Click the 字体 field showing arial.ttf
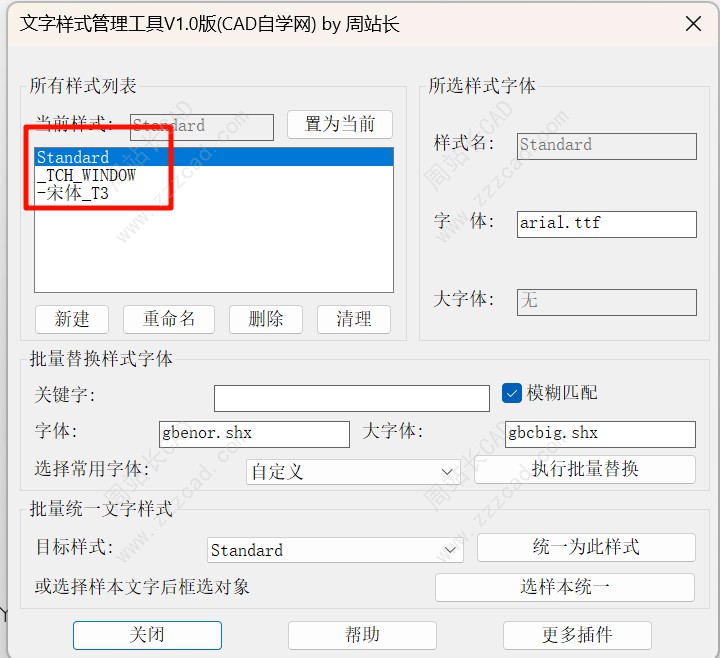The height and width of the screenshot is (658, 720). [606, 223]
